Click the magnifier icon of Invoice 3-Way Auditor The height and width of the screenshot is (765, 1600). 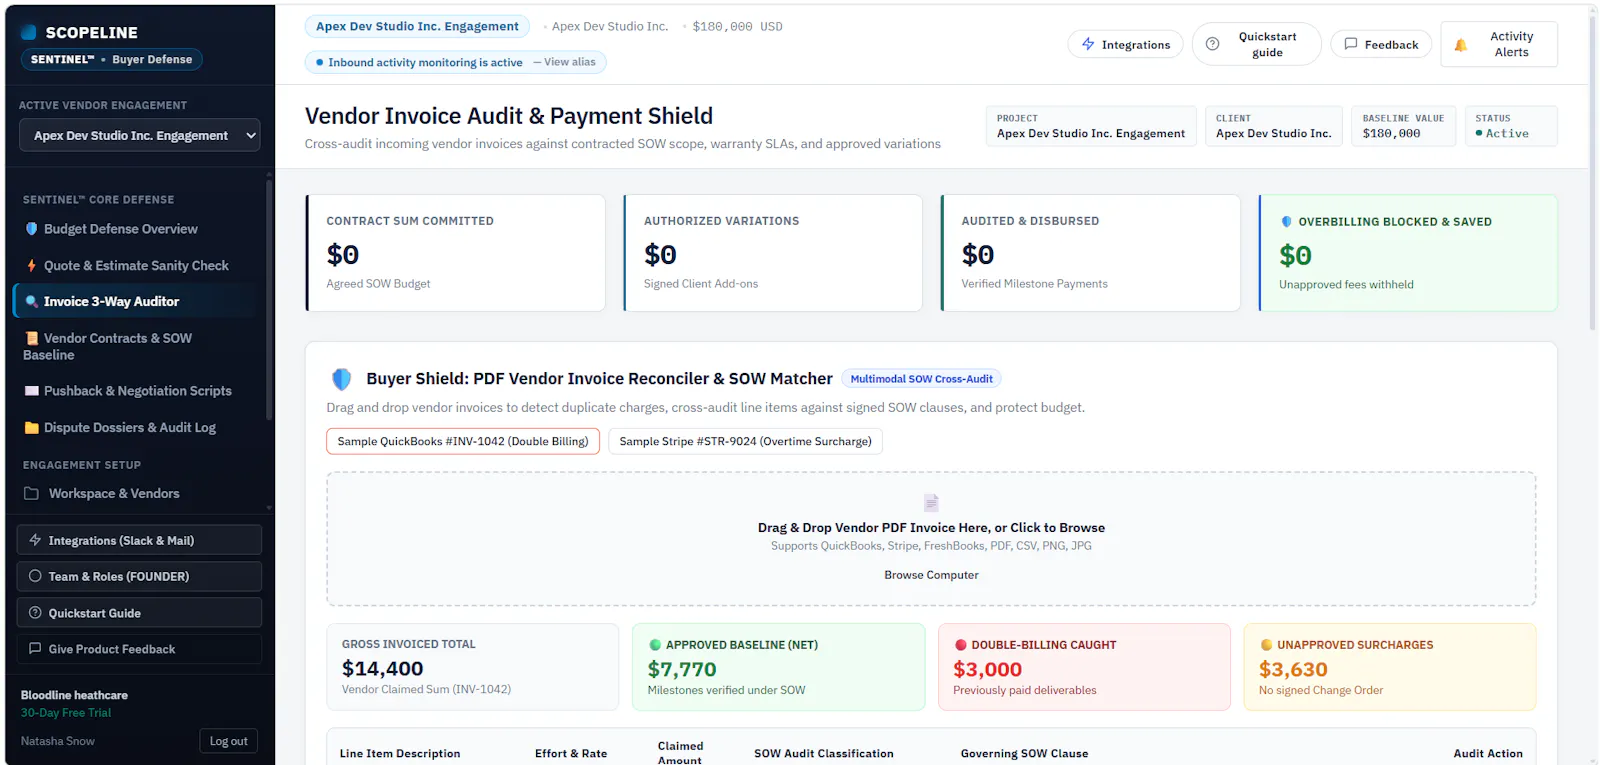click(x=31, y=301)
